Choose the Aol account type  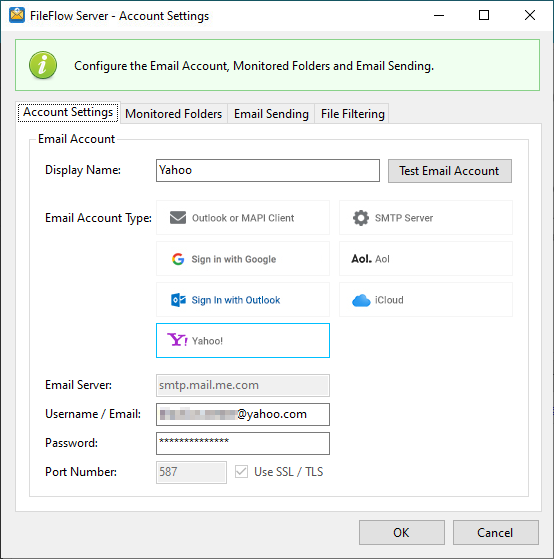pos(426,258)
